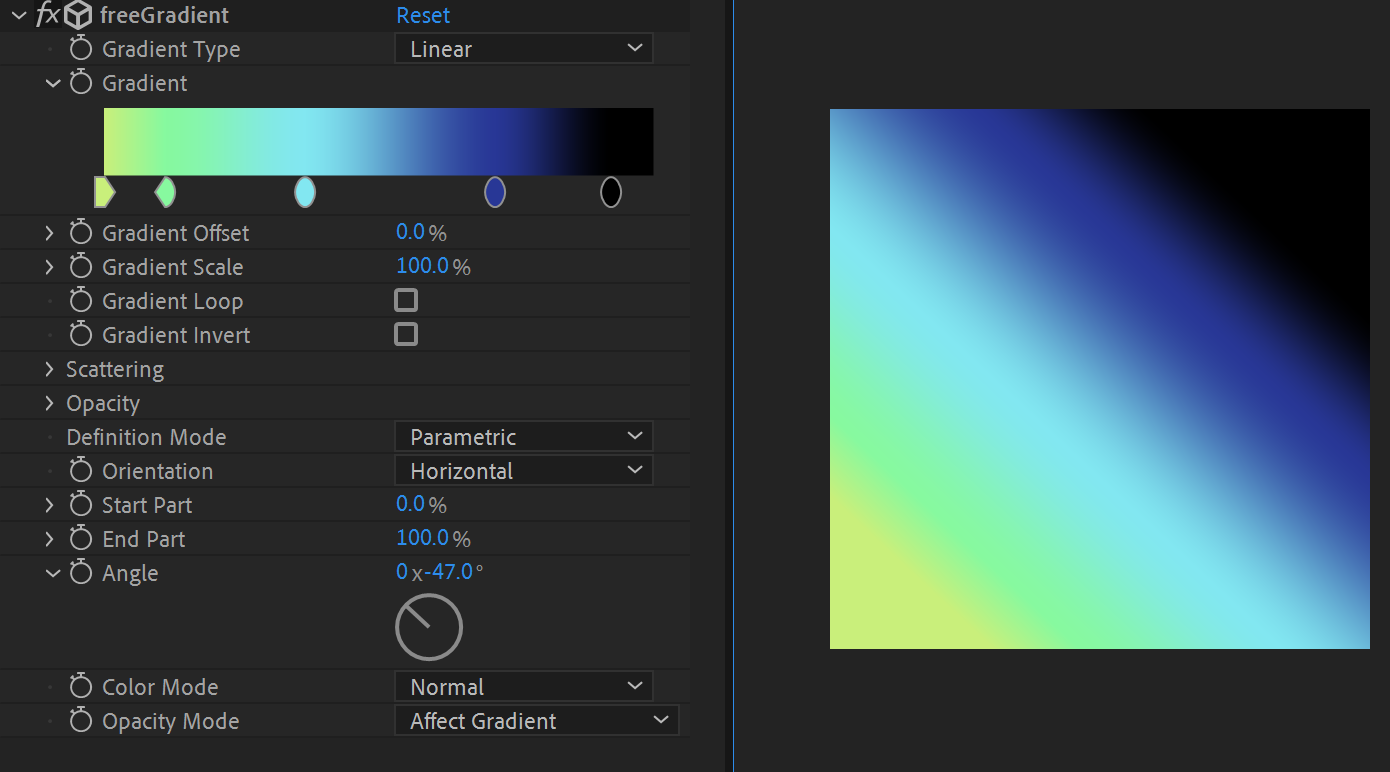Open the Opacity Mode dropdown

(537, 721)
